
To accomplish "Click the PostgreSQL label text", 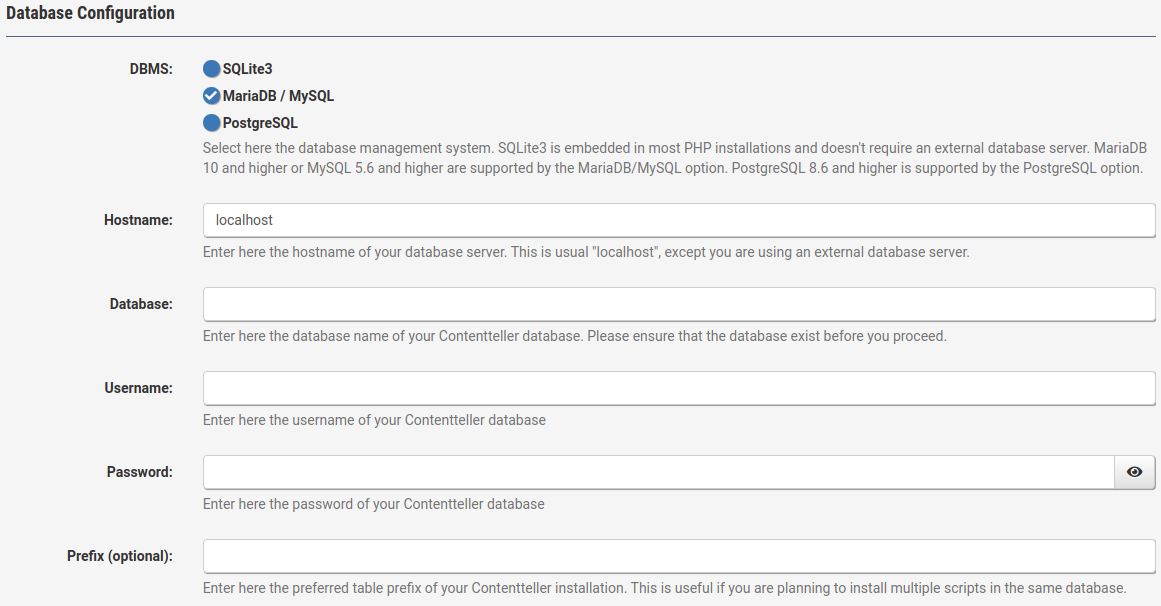I will coord(260,123).
